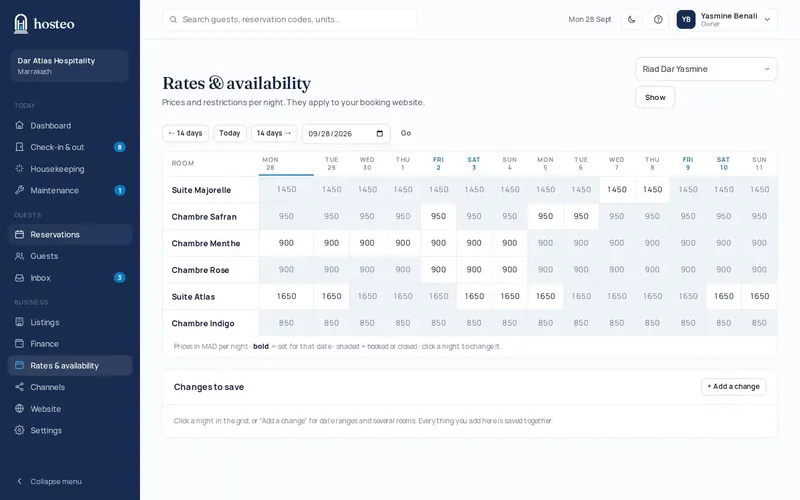
Task: Open Channels via the share icon
Action: tap(19, 387)
